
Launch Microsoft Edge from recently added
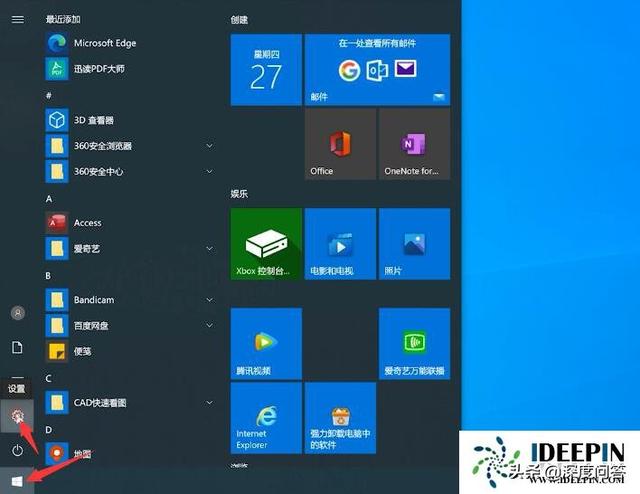point(131,43)
